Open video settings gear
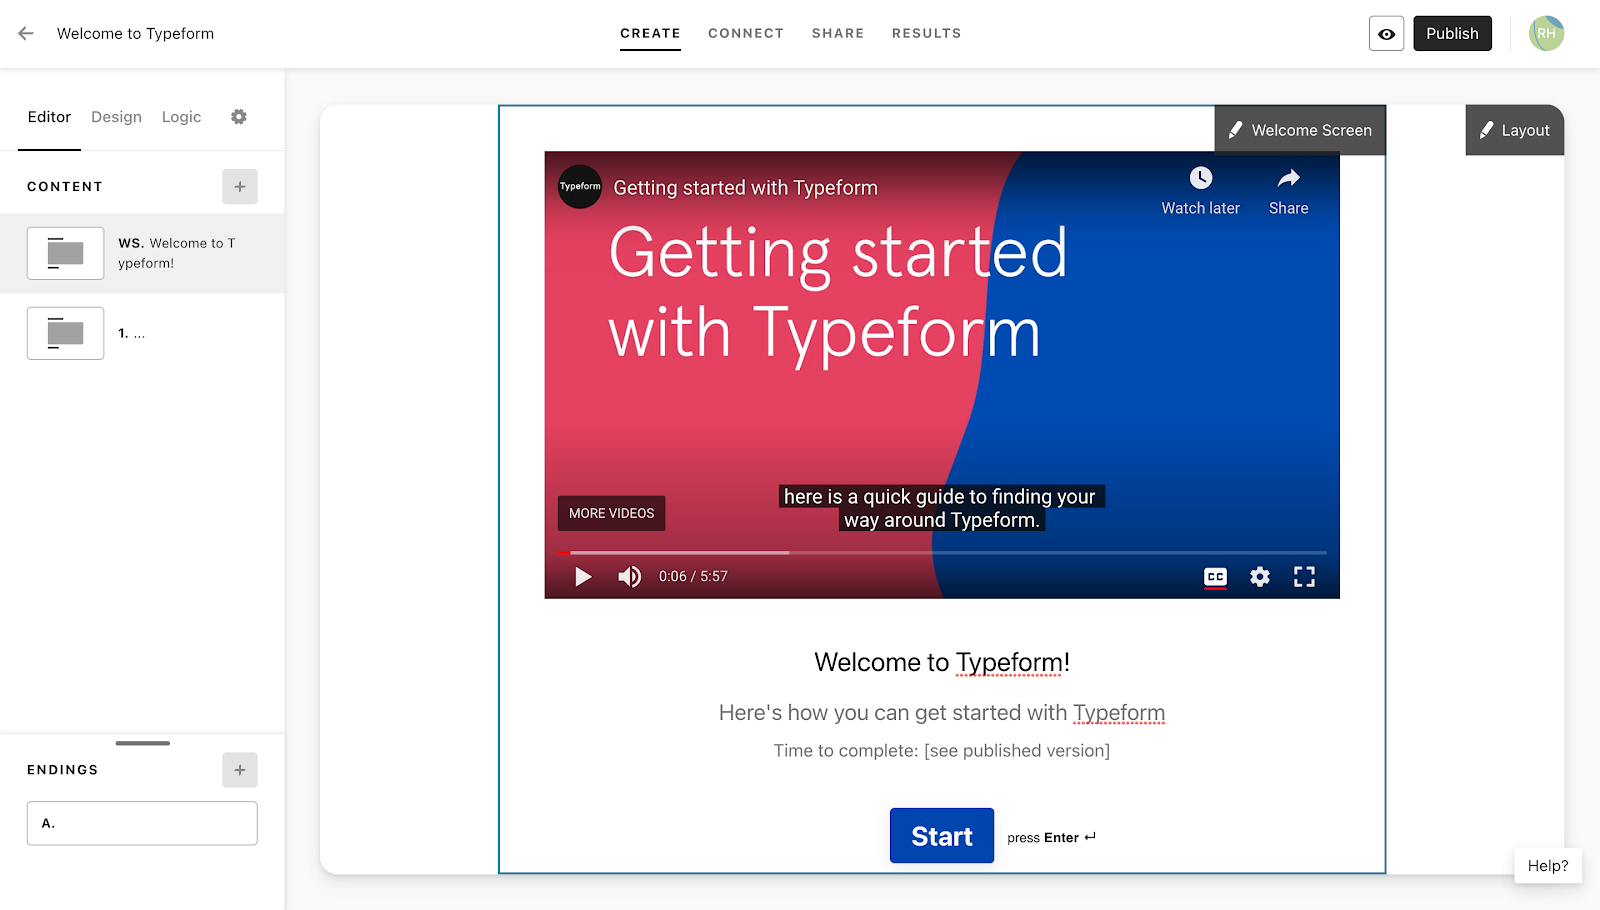 tap(1260, 577)
